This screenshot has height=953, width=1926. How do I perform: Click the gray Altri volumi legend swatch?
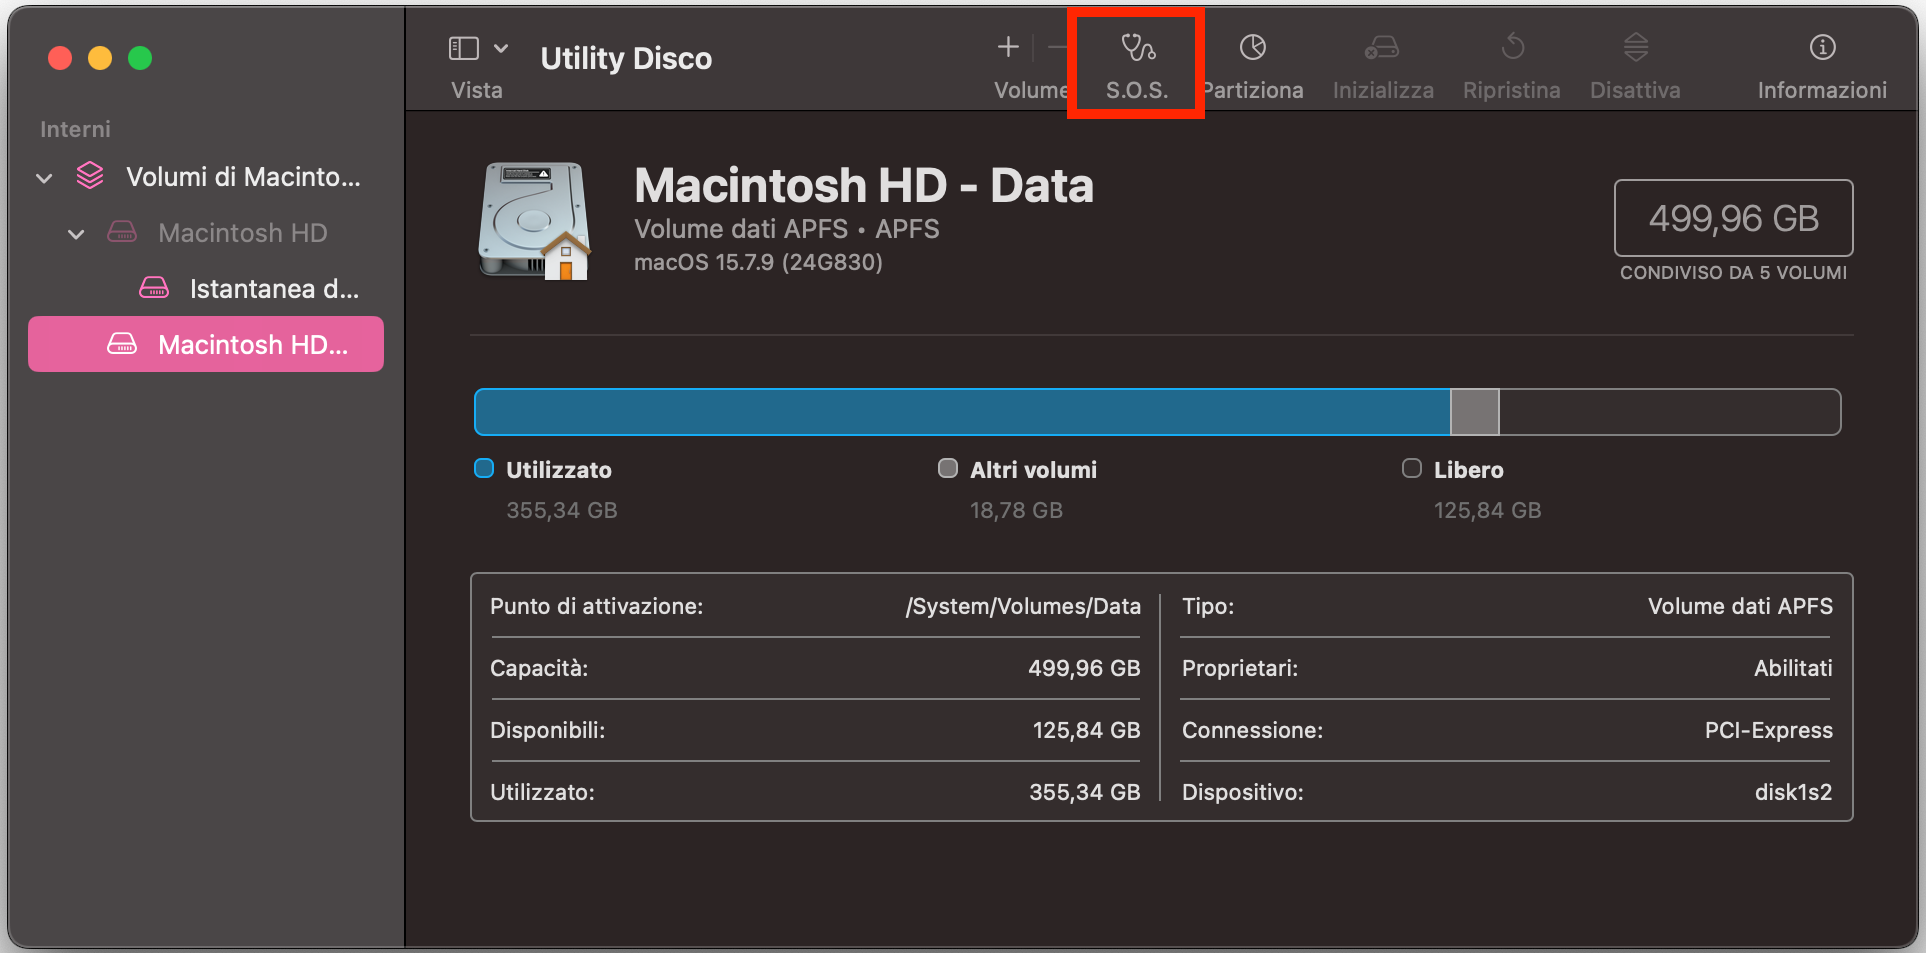point(948,469)
